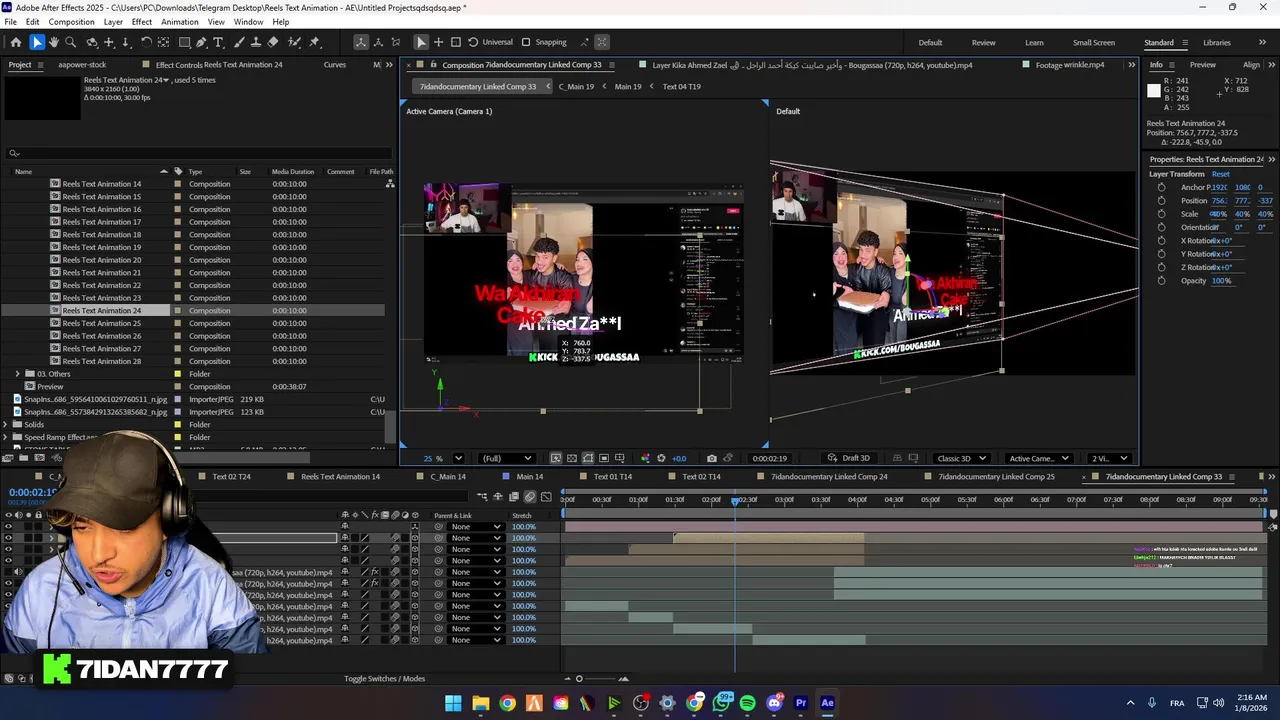
Task: Expand the Solids folder
Action: pyautogui.click(x=5, y=424)
